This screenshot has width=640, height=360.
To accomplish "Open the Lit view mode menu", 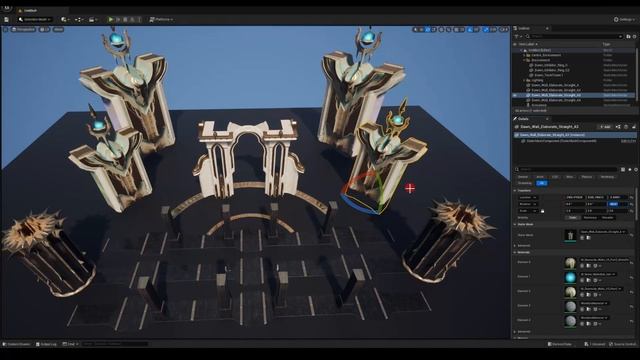I will coord(44,29).
